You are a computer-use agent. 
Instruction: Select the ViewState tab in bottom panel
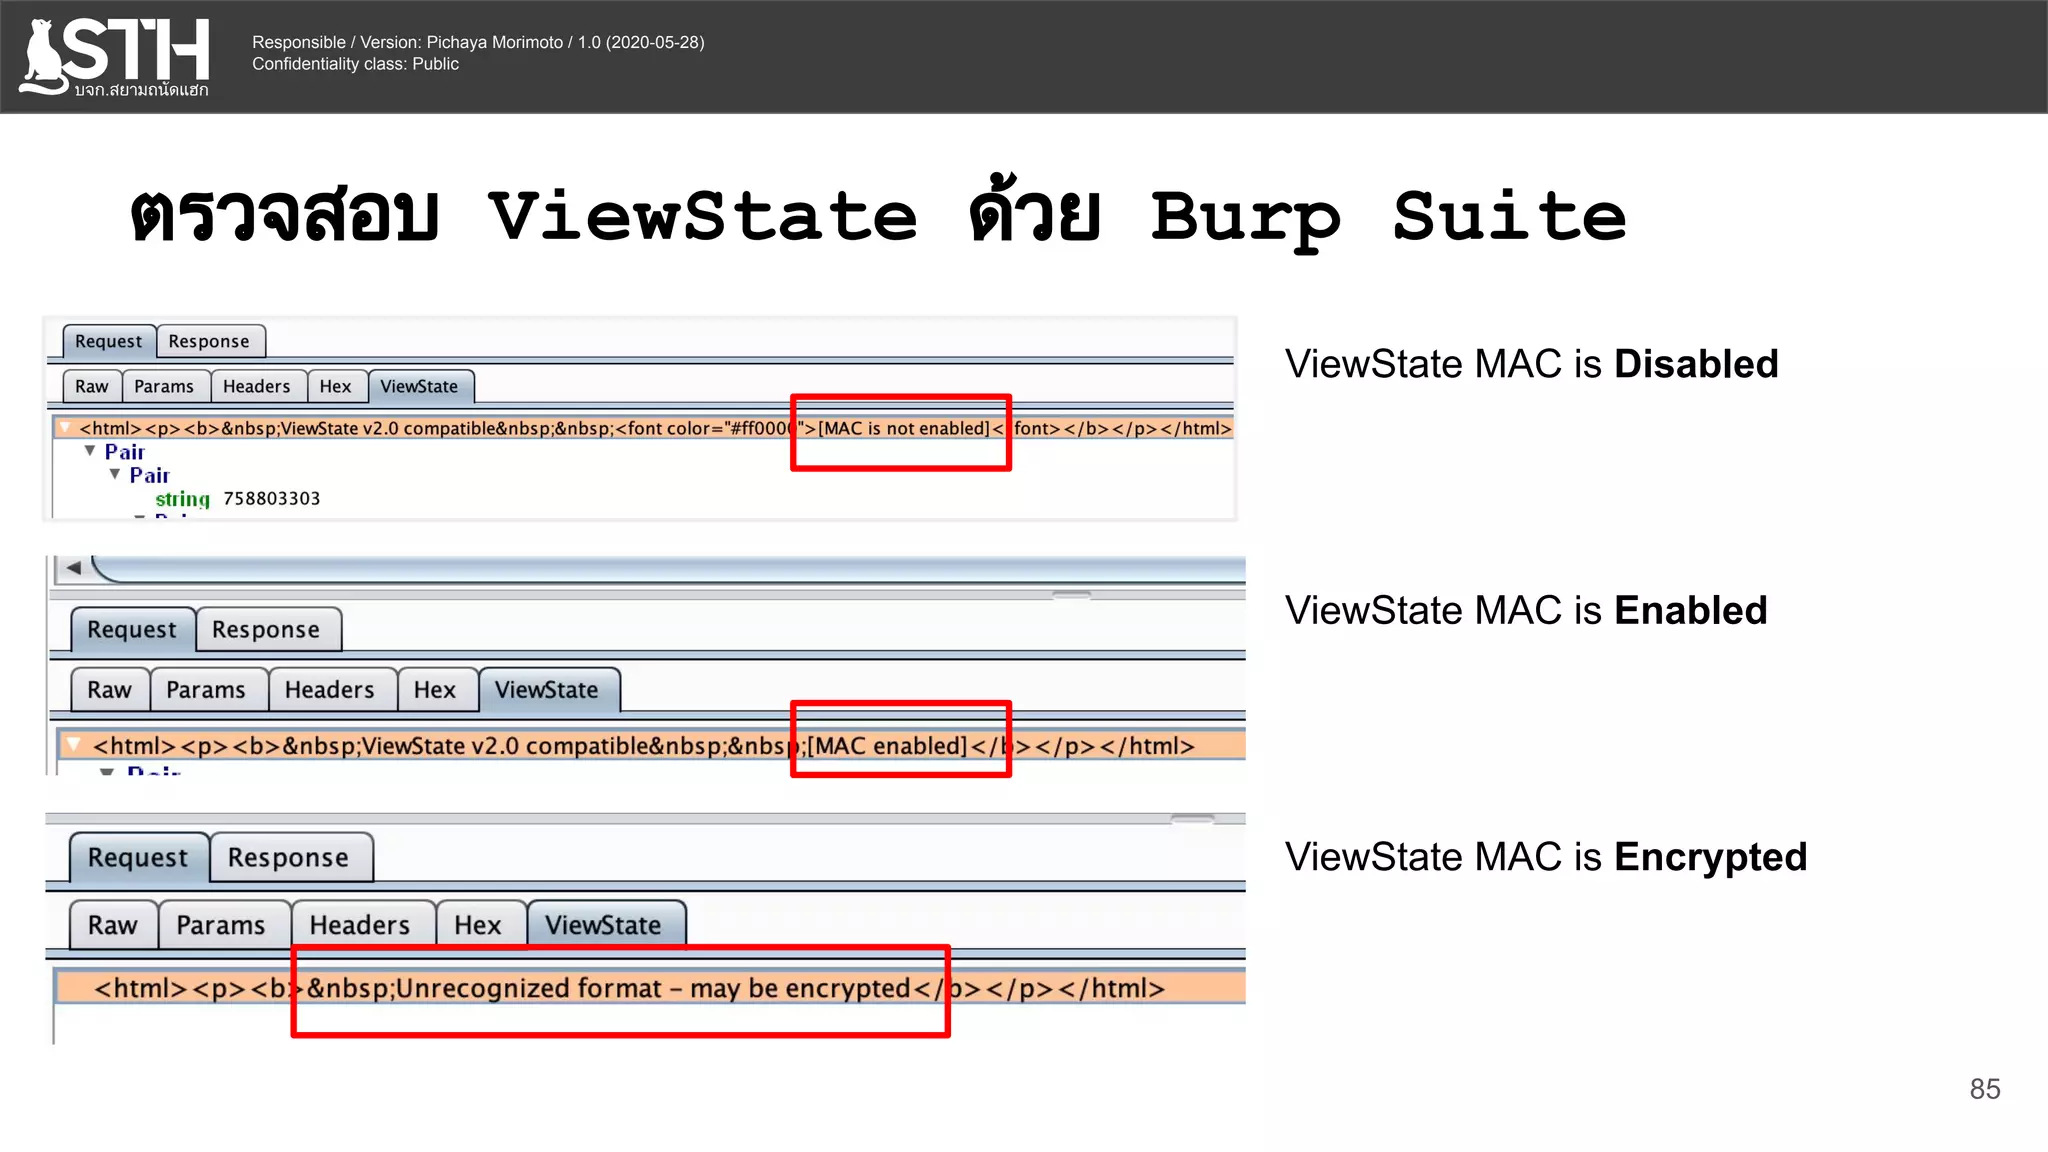click(606, 925)
